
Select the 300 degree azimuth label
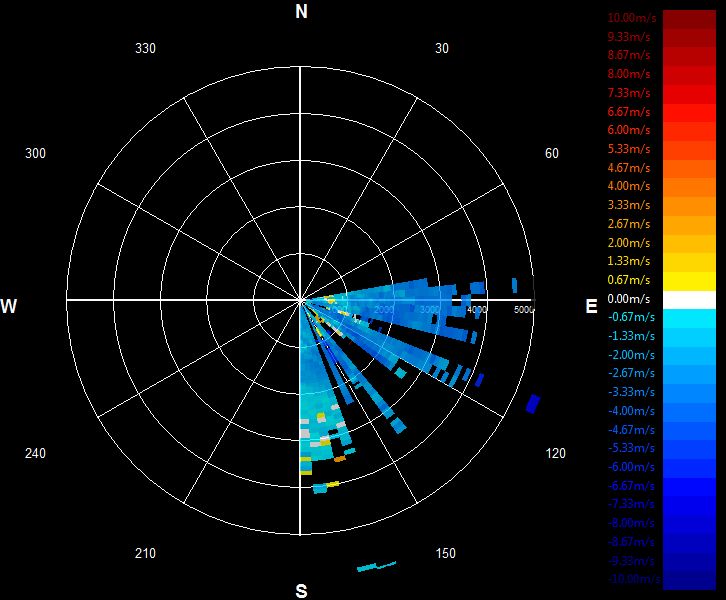click(35, 153)
